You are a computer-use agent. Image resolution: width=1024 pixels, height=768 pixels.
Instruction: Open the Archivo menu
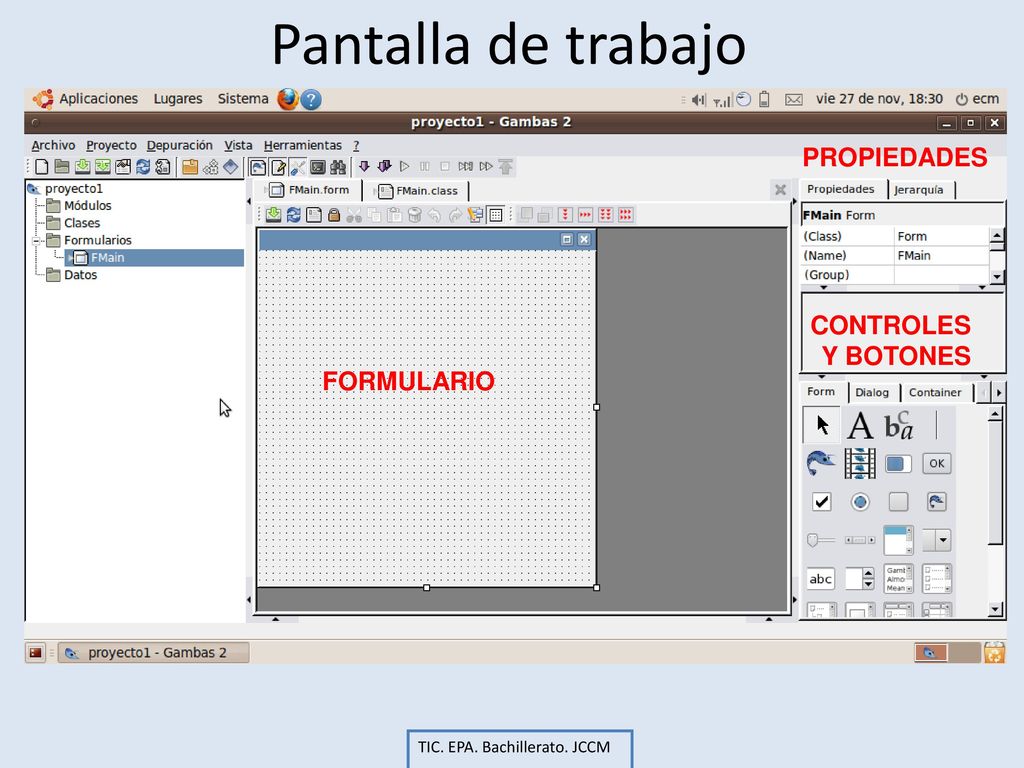pyautogui.click(x=54, y=146)
